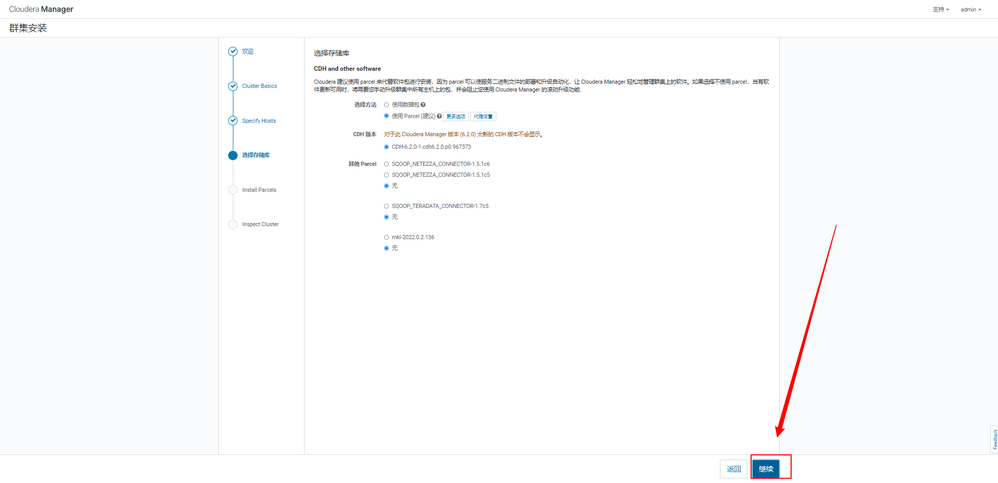Click the orange CDH version warning text

pyautogui.click(x=463, y=135)
